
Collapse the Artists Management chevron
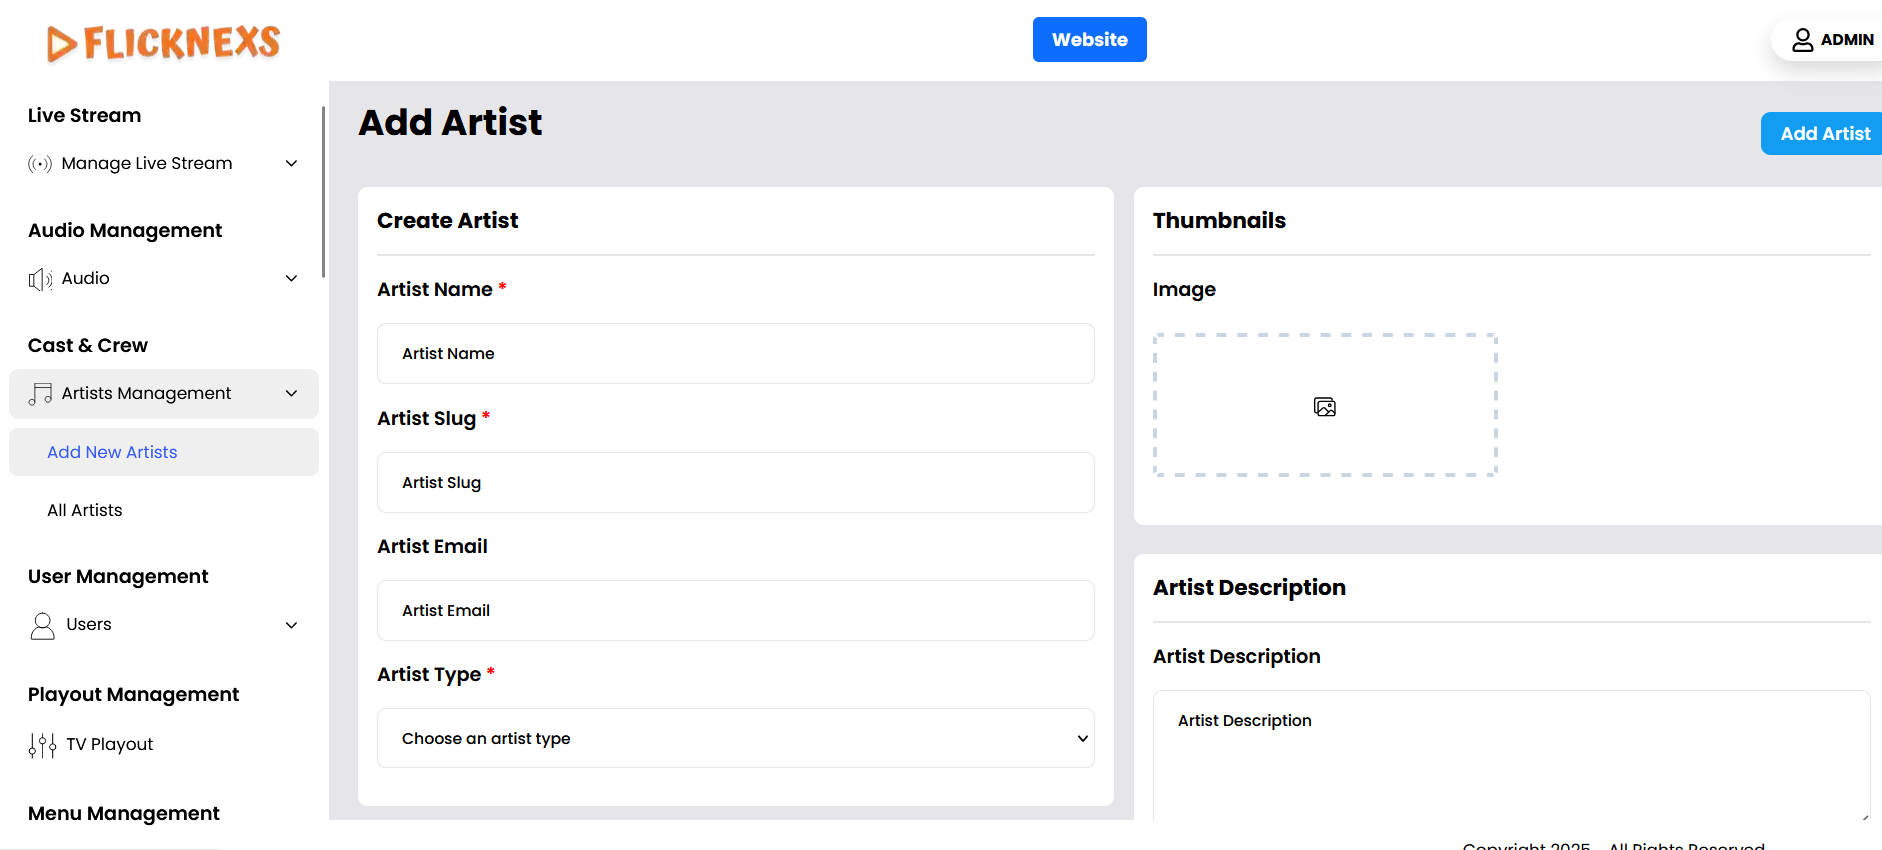click(292, 394)
